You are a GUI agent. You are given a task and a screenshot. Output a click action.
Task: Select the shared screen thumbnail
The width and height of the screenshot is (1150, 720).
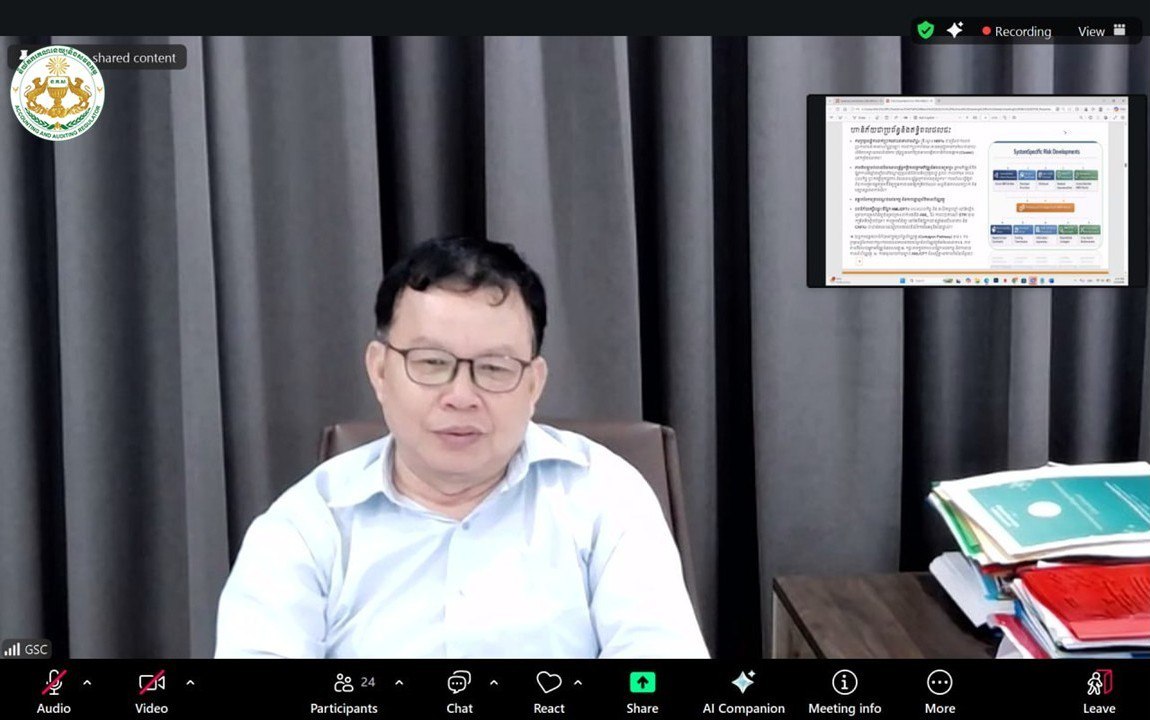point(967,191)
